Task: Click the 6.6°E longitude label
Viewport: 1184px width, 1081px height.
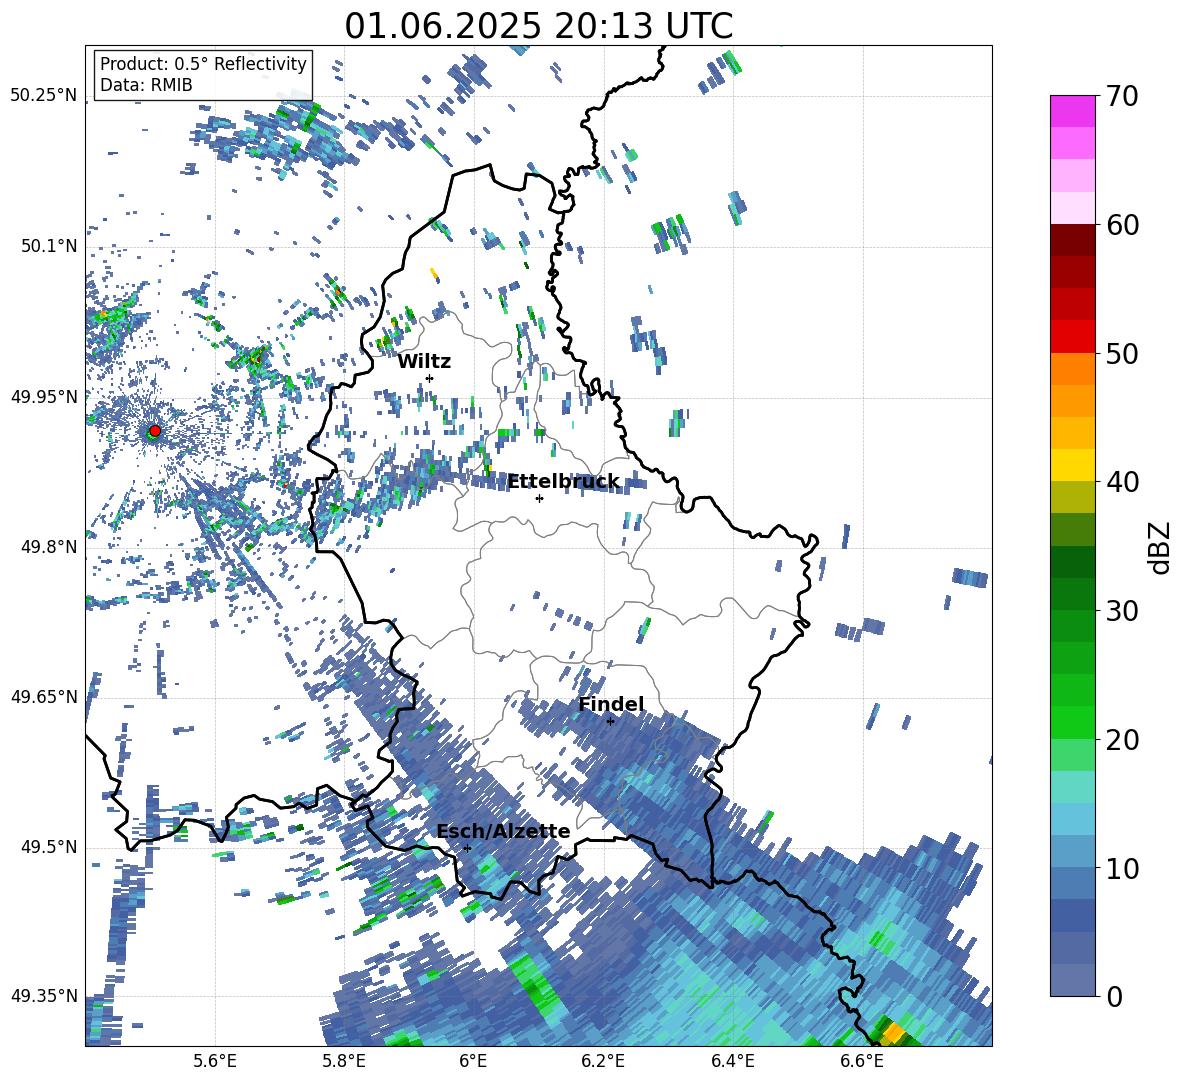Action: click(862, 1061)
